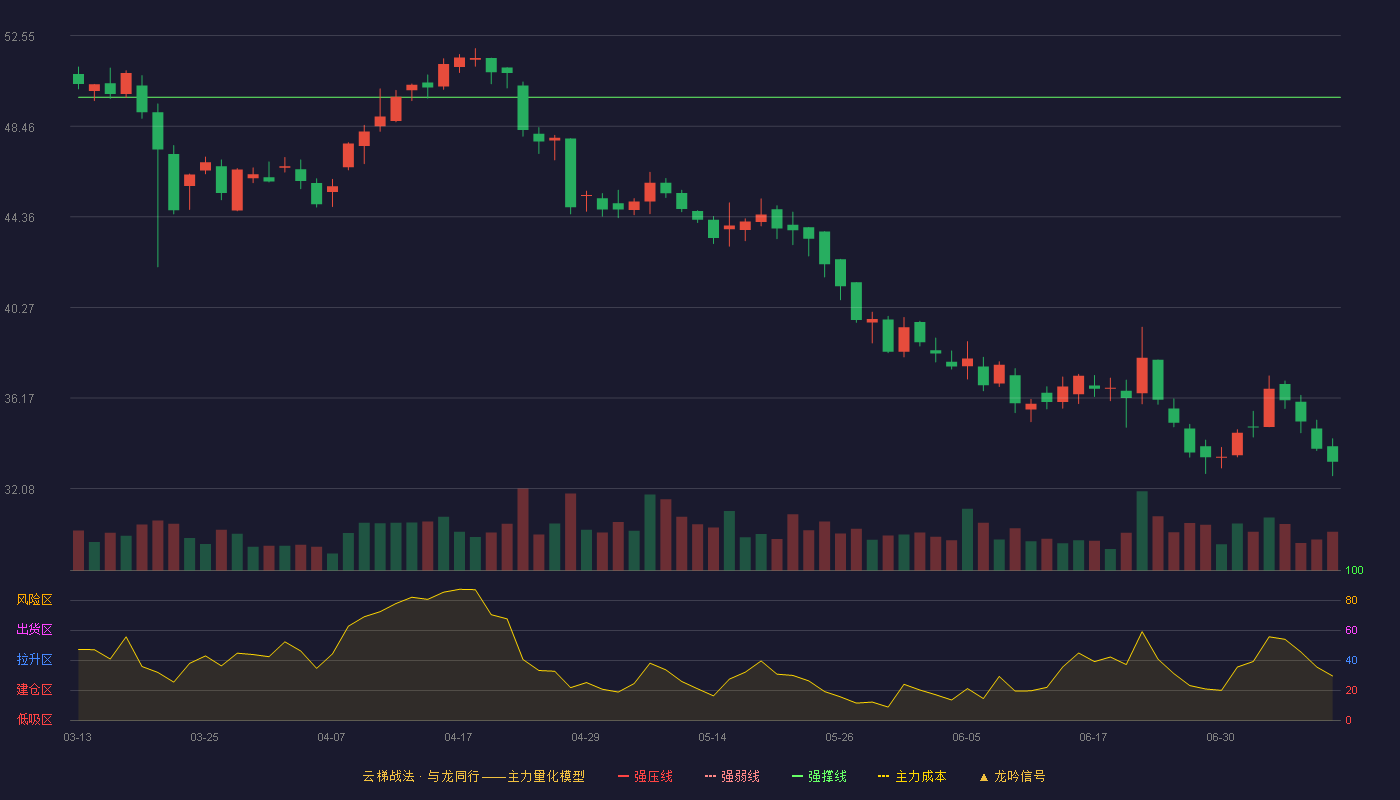Click the red dash icon beside 强压线
The height and width of the screenshot is (800, 1400).
(x=623, y=776)
